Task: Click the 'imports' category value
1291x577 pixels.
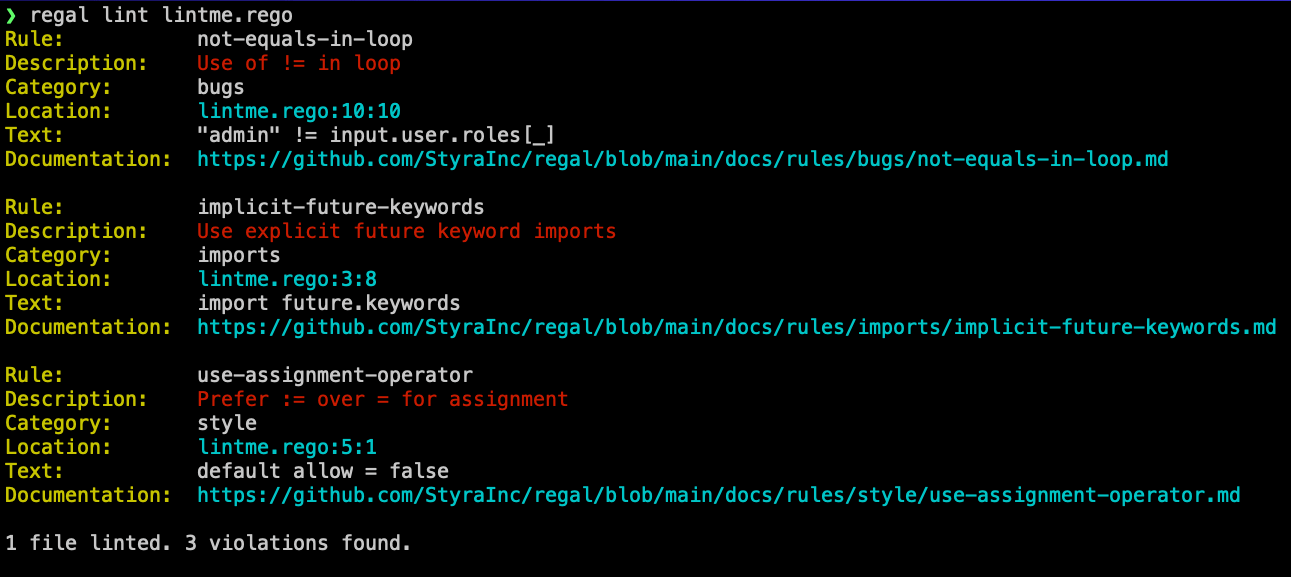Action: [239, 255]
